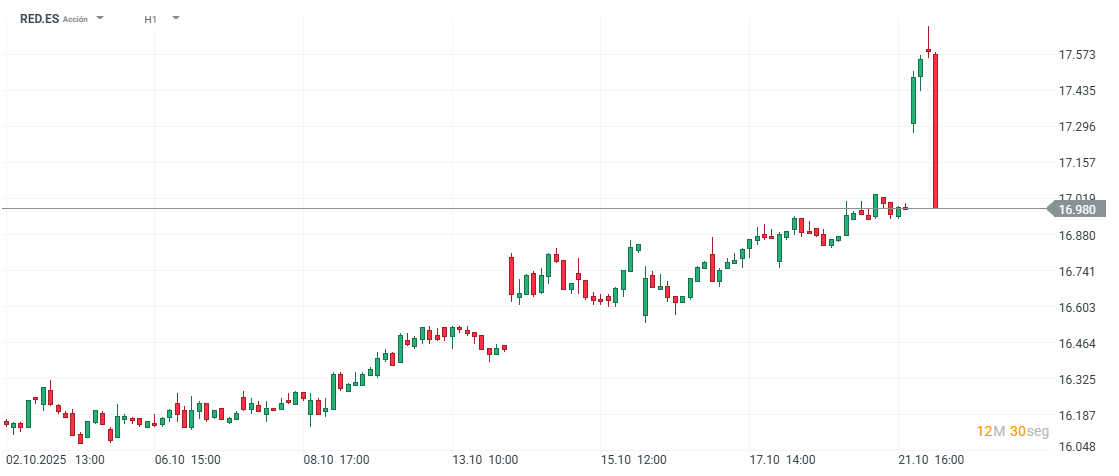Image resolution: width=1119 pixels, height=476 pixels.
Task: Select the 08.10 17:00 time label
Action: tap(337, 460)
